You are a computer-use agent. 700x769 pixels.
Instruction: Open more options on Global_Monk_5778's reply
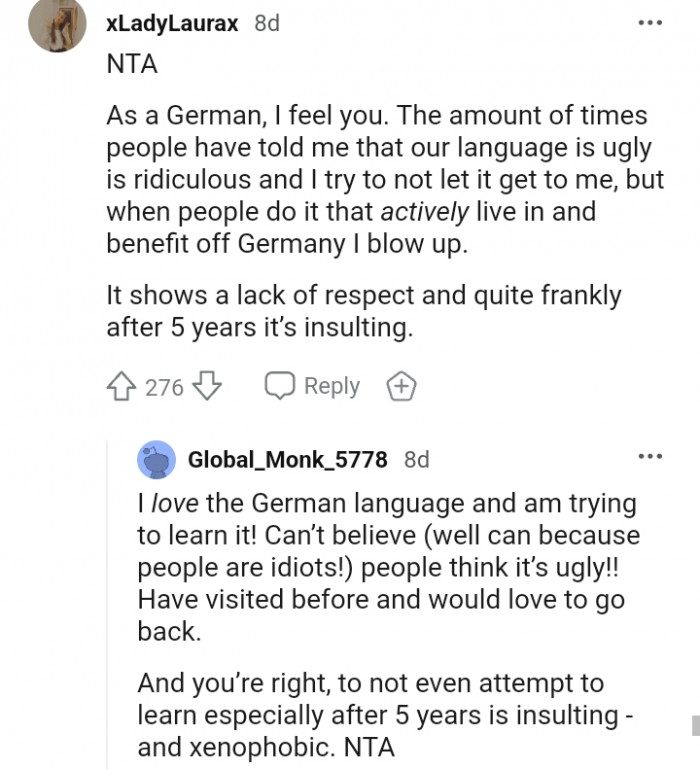point(651,457)
